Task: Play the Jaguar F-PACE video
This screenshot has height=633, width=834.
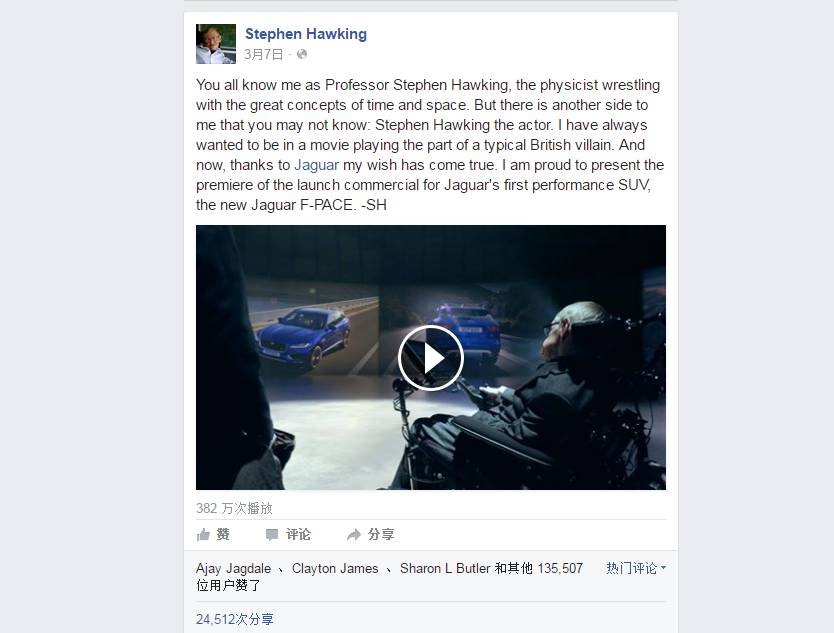Action: [x=431, y=358]
